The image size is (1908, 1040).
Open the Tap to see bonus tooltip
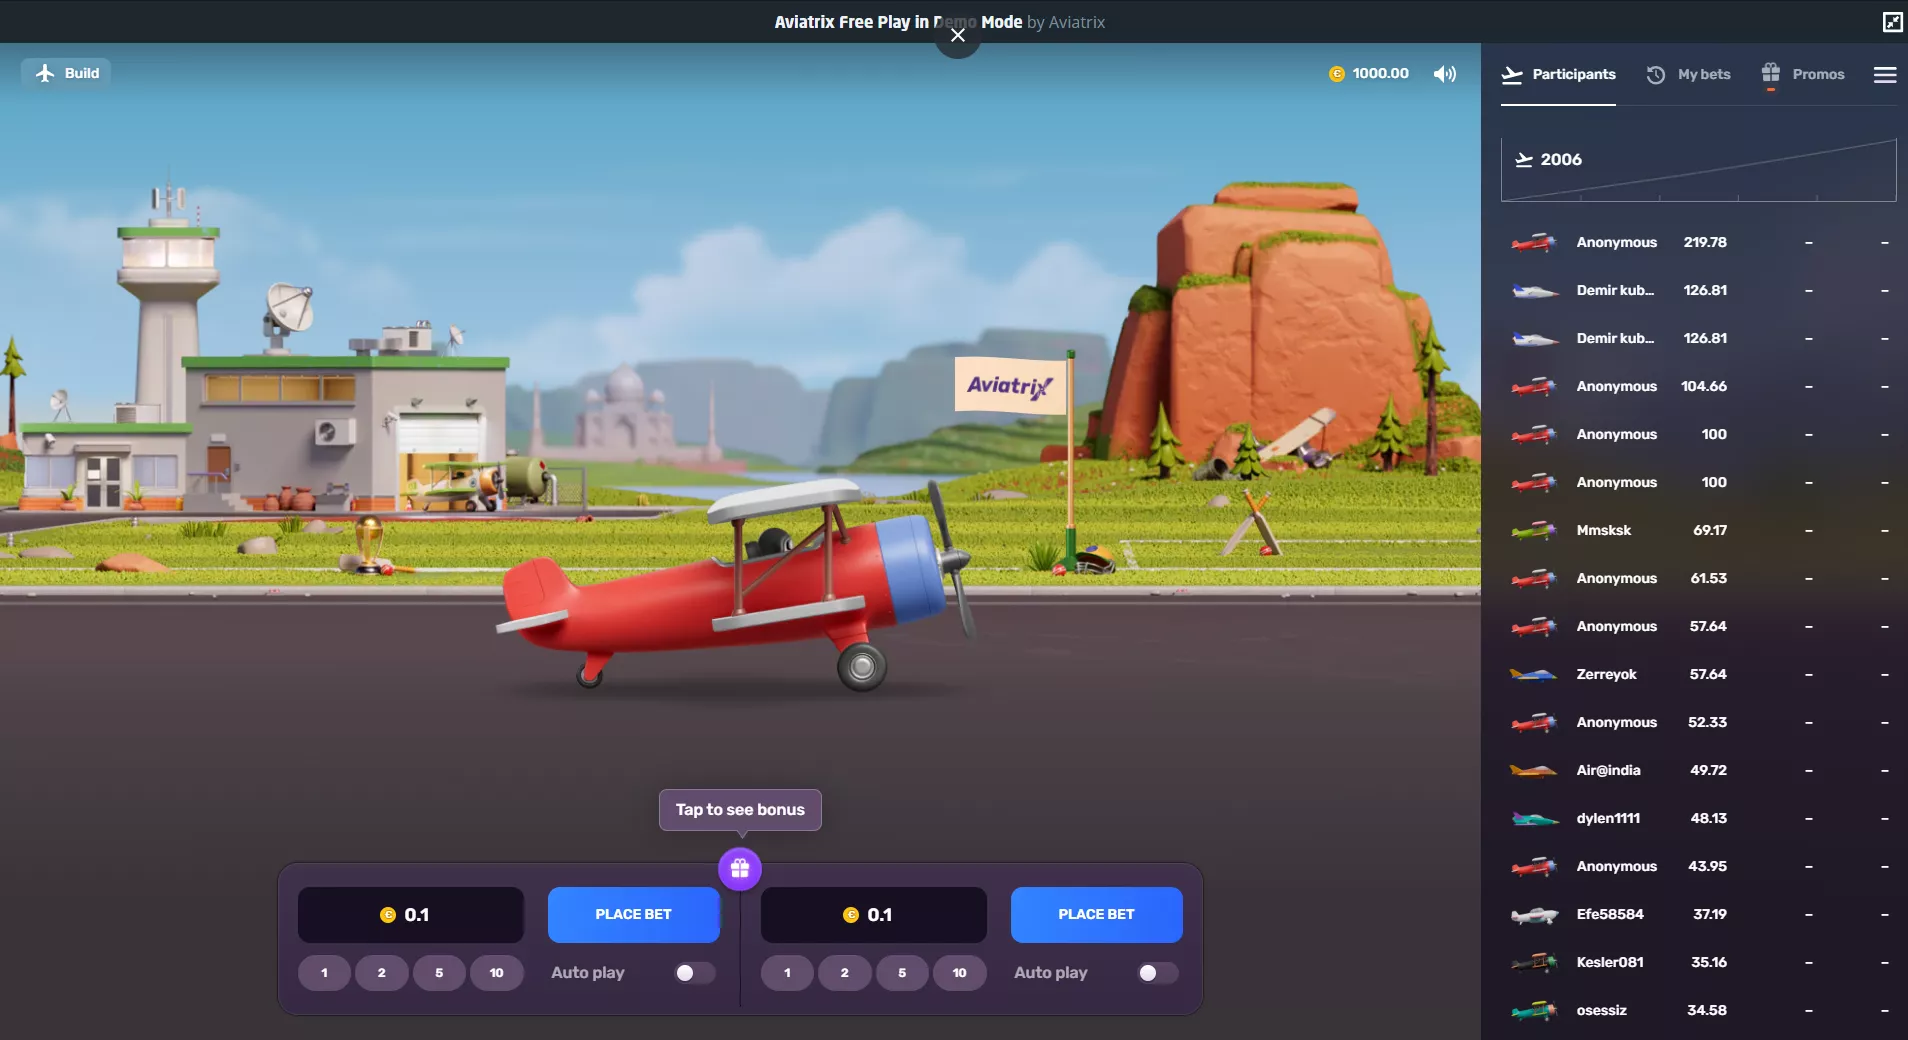739,809
